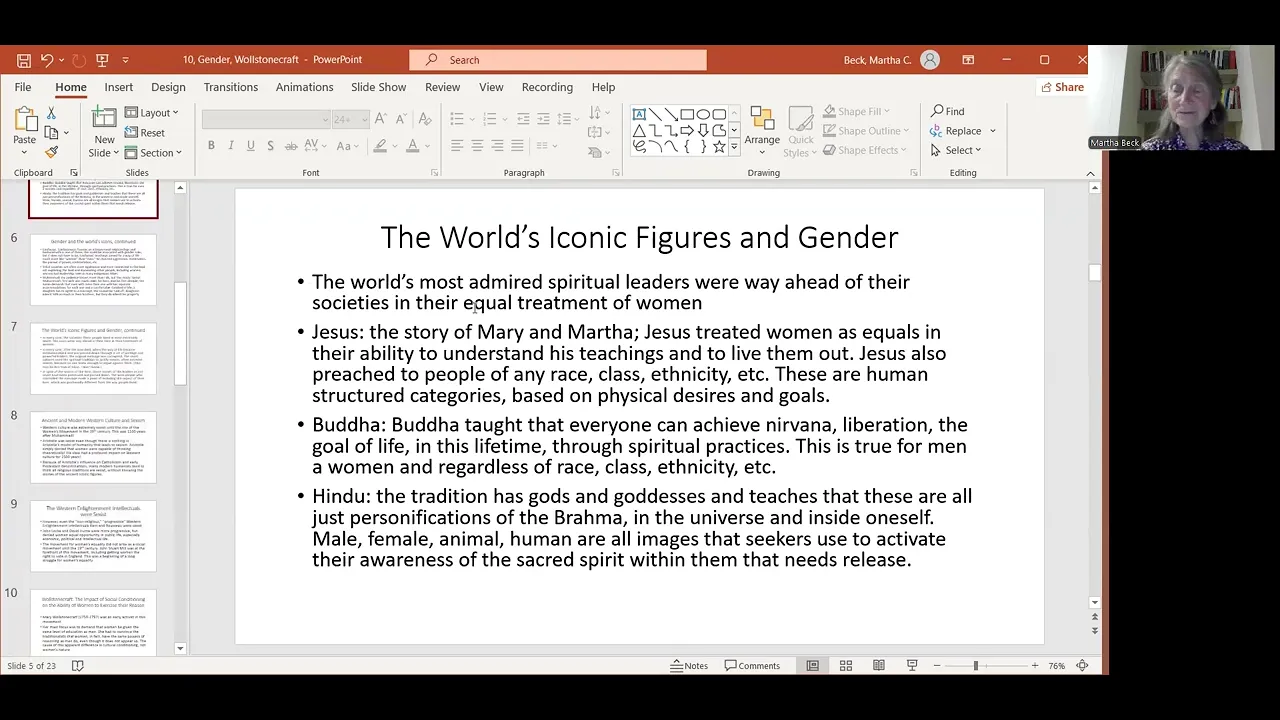Screen dimensions: 1280x720
Task: Align text right
Action: coord(497,146)
